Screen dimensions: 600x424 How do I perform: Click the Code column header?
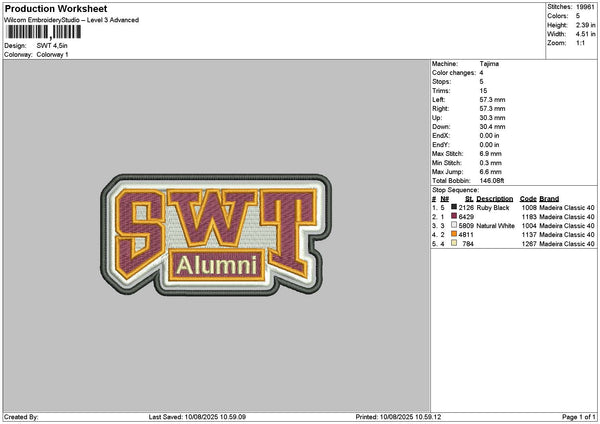pos(528,199)
